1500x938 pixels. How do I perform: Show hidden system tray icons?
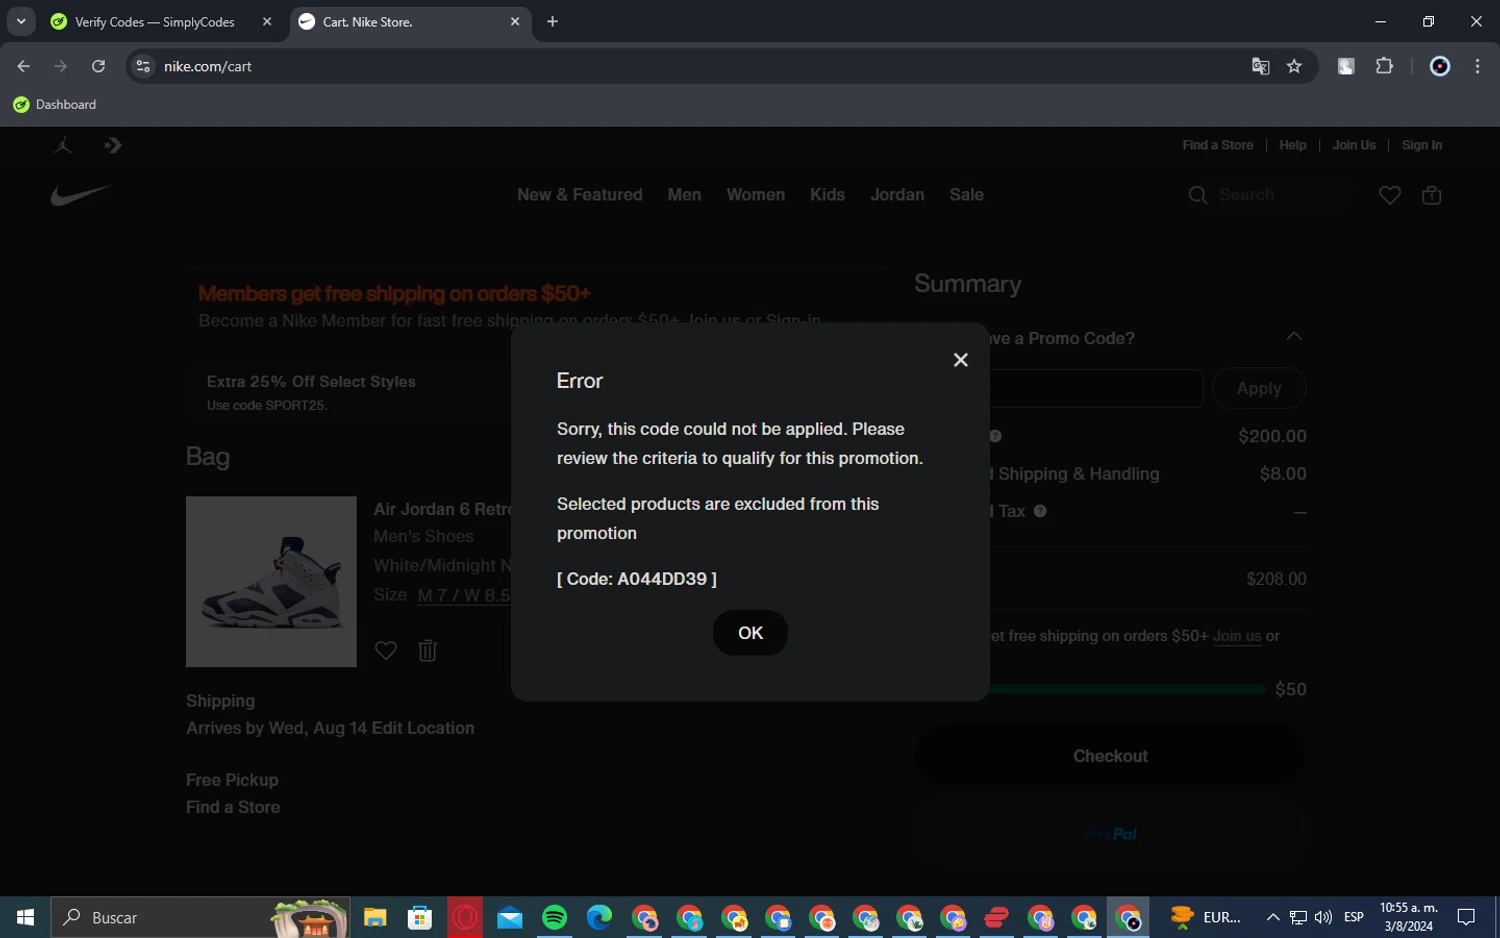point(1273,917)
